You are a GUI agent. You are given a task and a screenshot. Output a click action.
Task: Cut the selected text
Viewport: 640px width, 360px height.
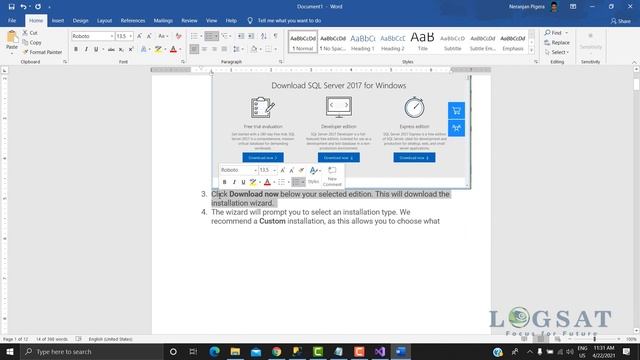30,33
